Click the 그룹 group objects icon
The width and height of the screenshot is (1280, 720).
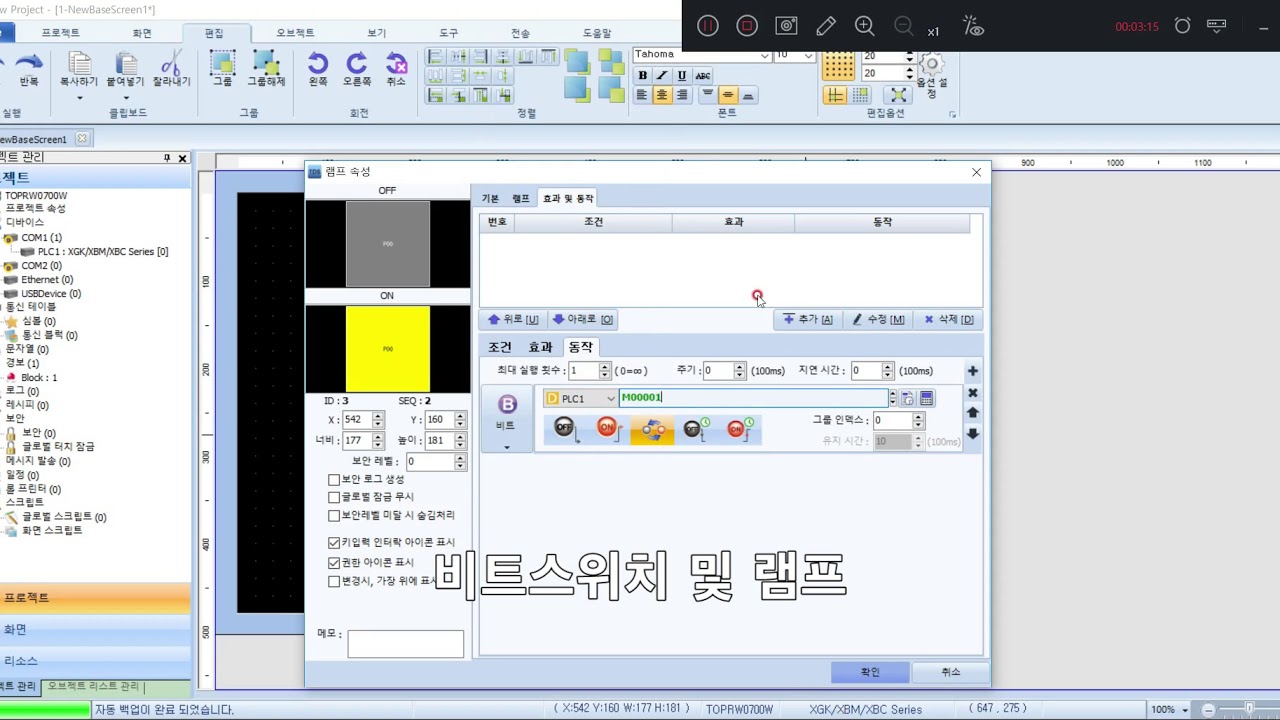(x=222, y=63)
